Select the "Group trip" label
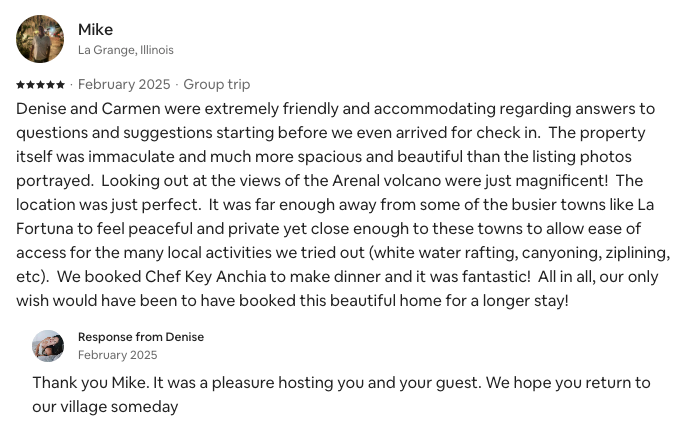This screenshot has height=446, width=690. click(x=217, y=85)
